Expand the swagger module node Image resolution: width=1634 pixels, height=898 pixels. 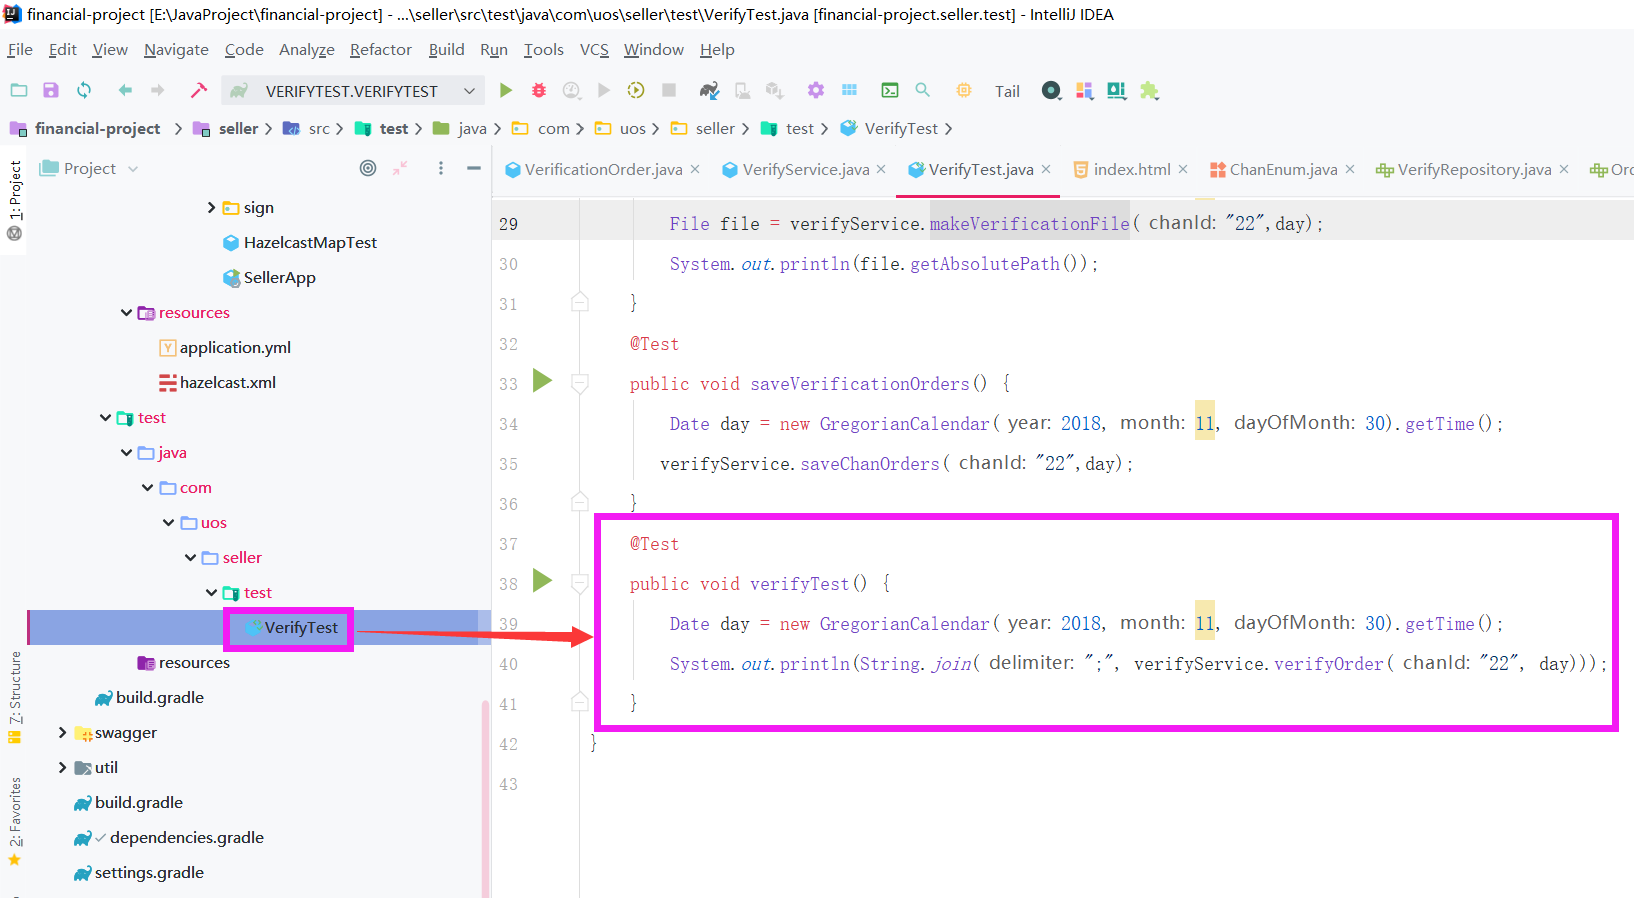pyautogui.click(x=63, y=733)
